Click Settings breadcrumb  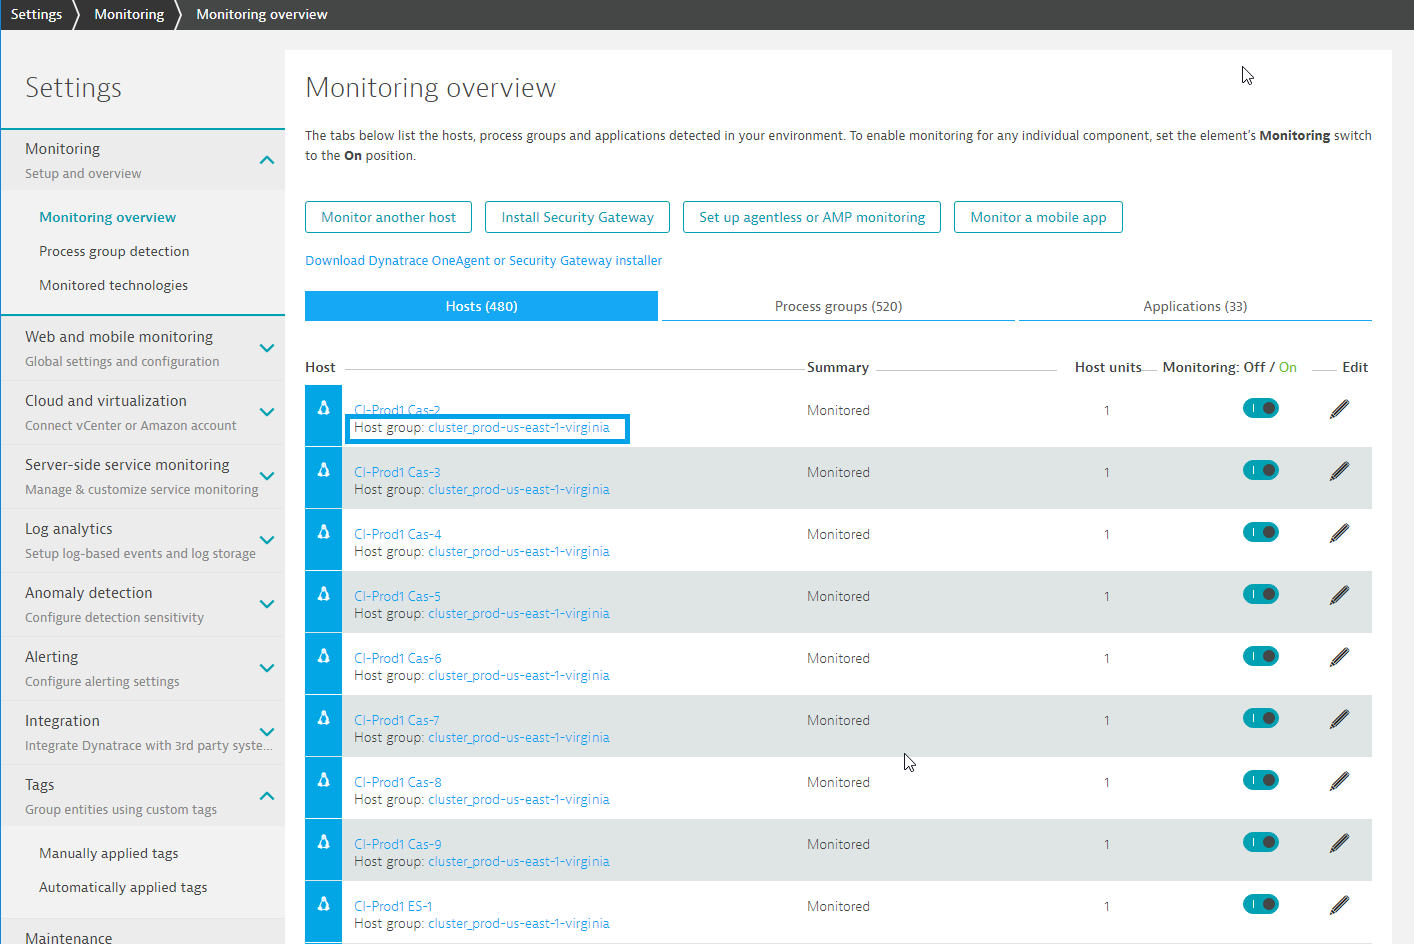[36, 14]
